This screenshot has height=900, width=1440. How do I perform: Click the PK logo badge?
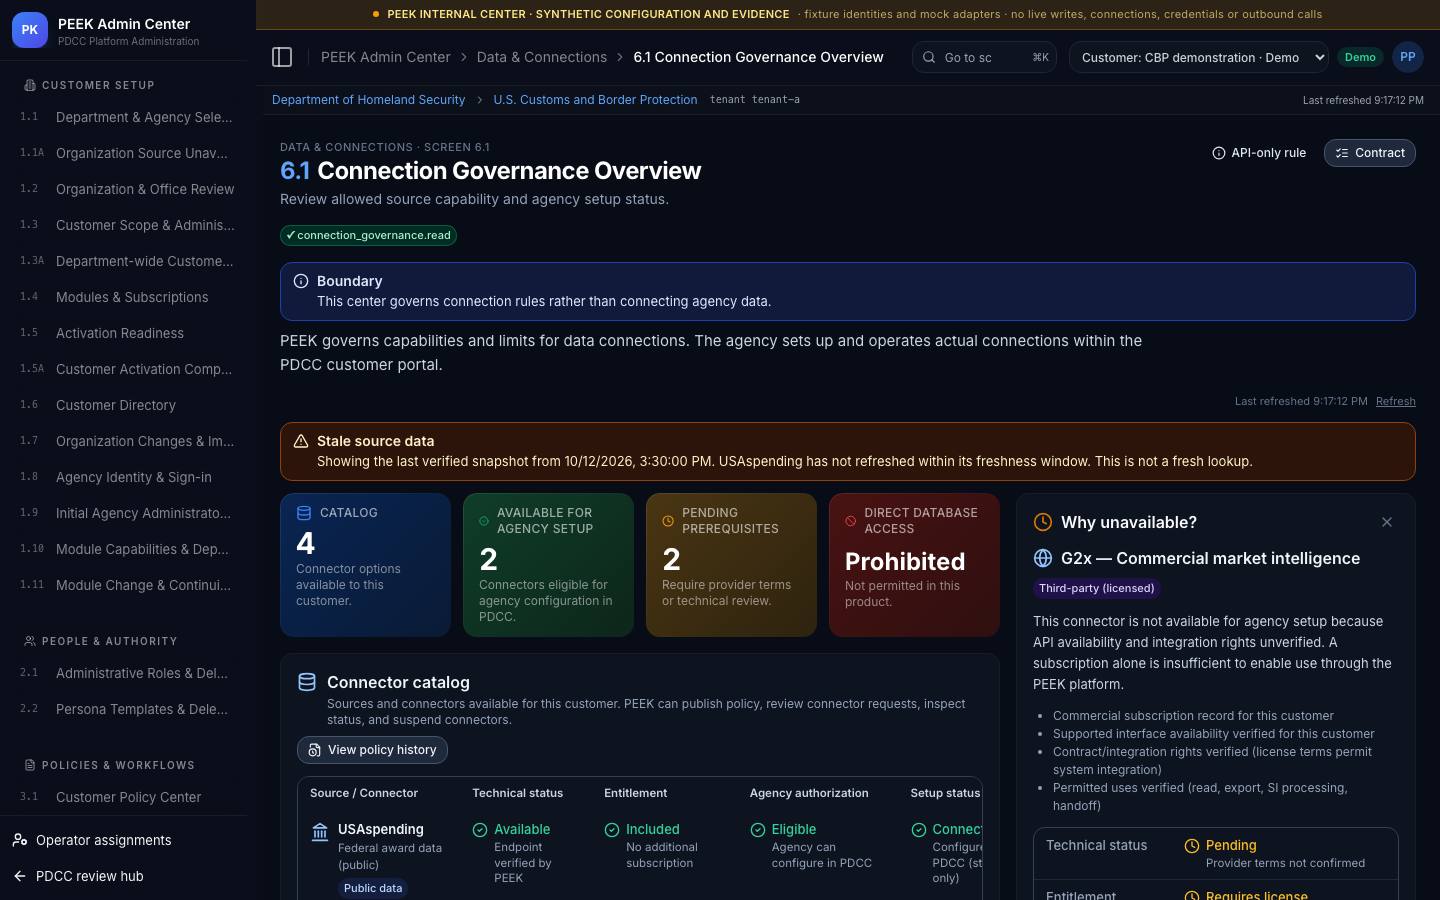point(30,30)
